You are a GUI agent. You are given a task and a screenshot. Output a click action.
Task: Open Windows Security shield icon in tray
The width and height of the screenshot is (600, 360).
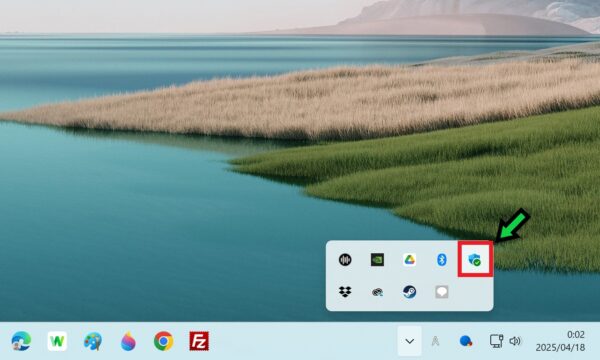(x=475, y=260)
